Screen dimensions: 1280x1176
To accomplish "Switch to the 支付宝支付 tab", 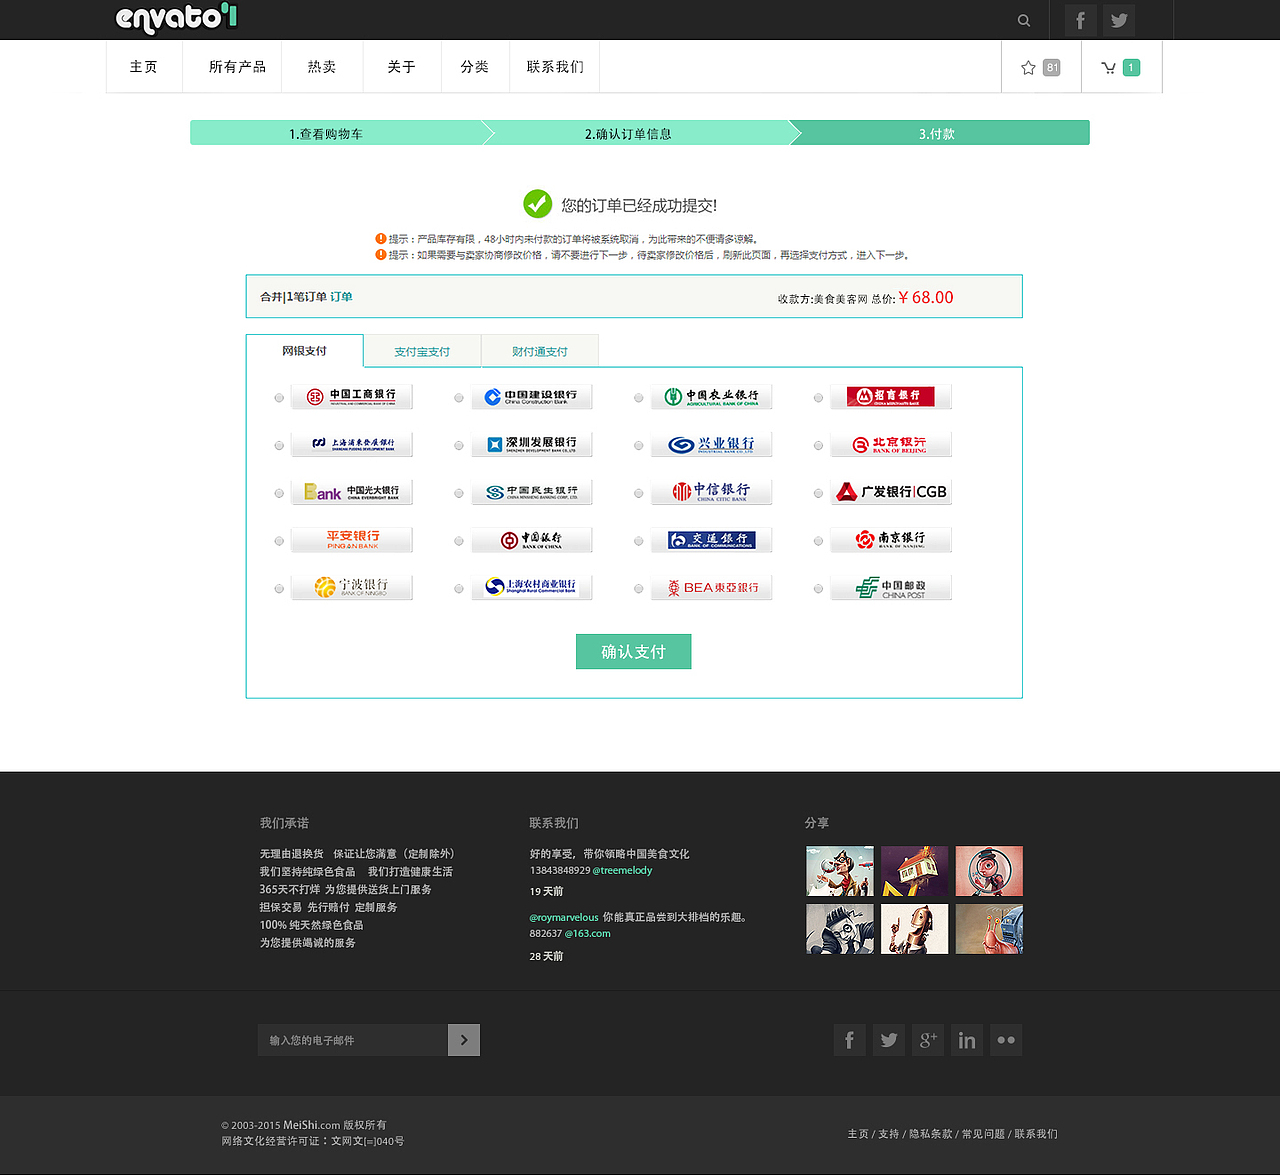I will point(421,351).
